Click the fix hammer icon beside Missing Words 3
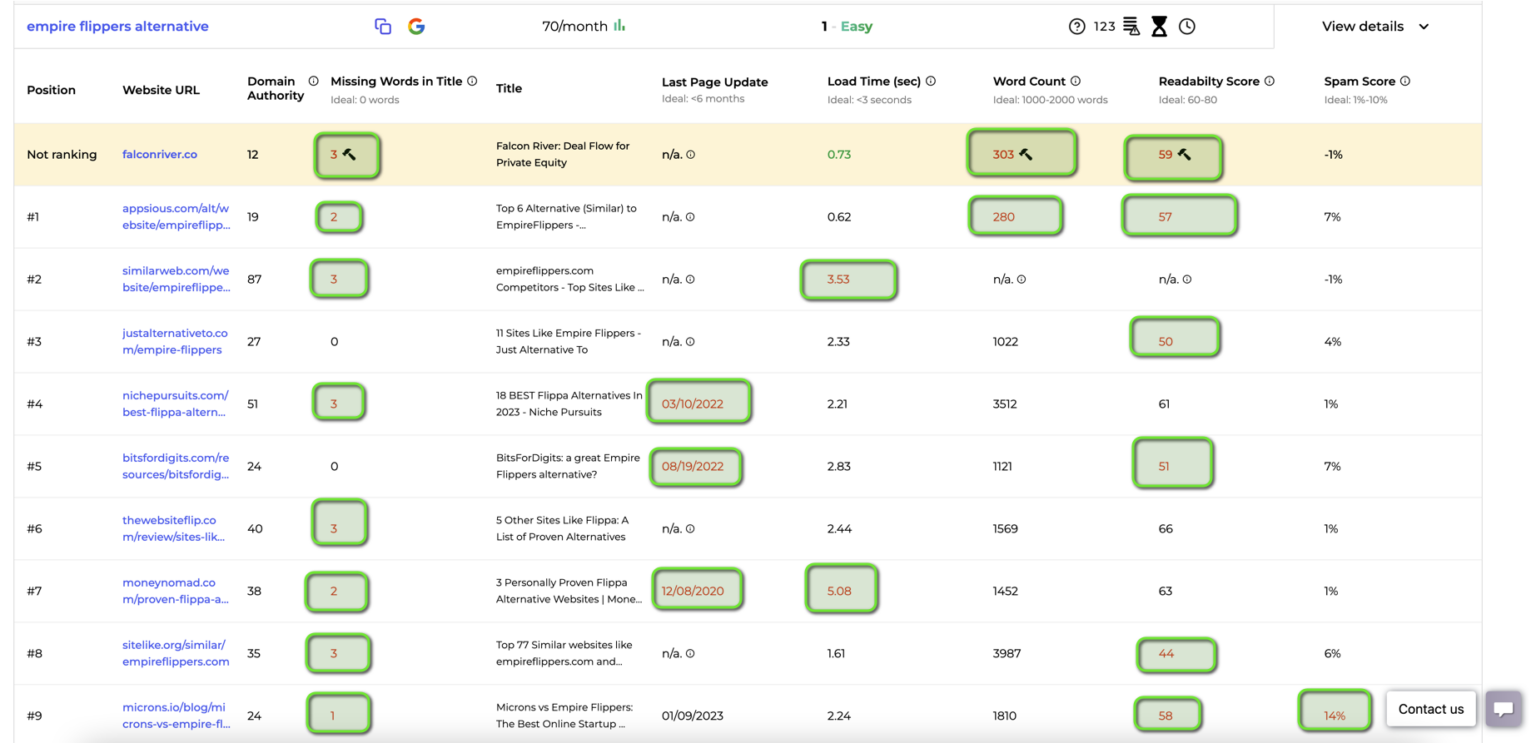Viewport: 1536px width, 743px height. coord(360,154)
